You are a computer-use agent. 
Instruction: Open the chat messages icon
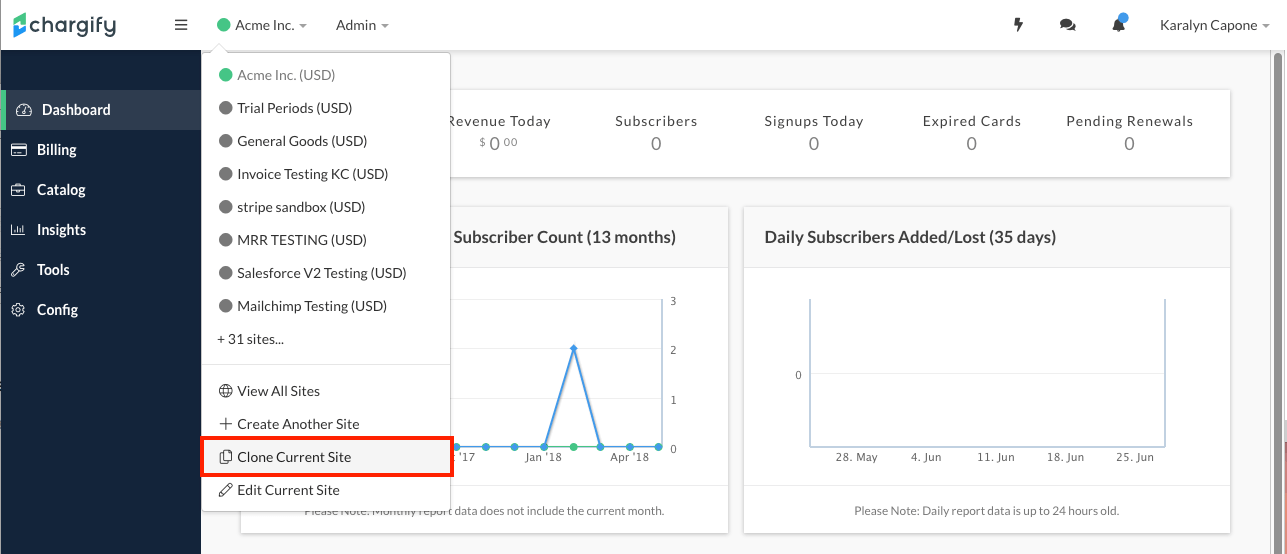[x=1067, y=25]
